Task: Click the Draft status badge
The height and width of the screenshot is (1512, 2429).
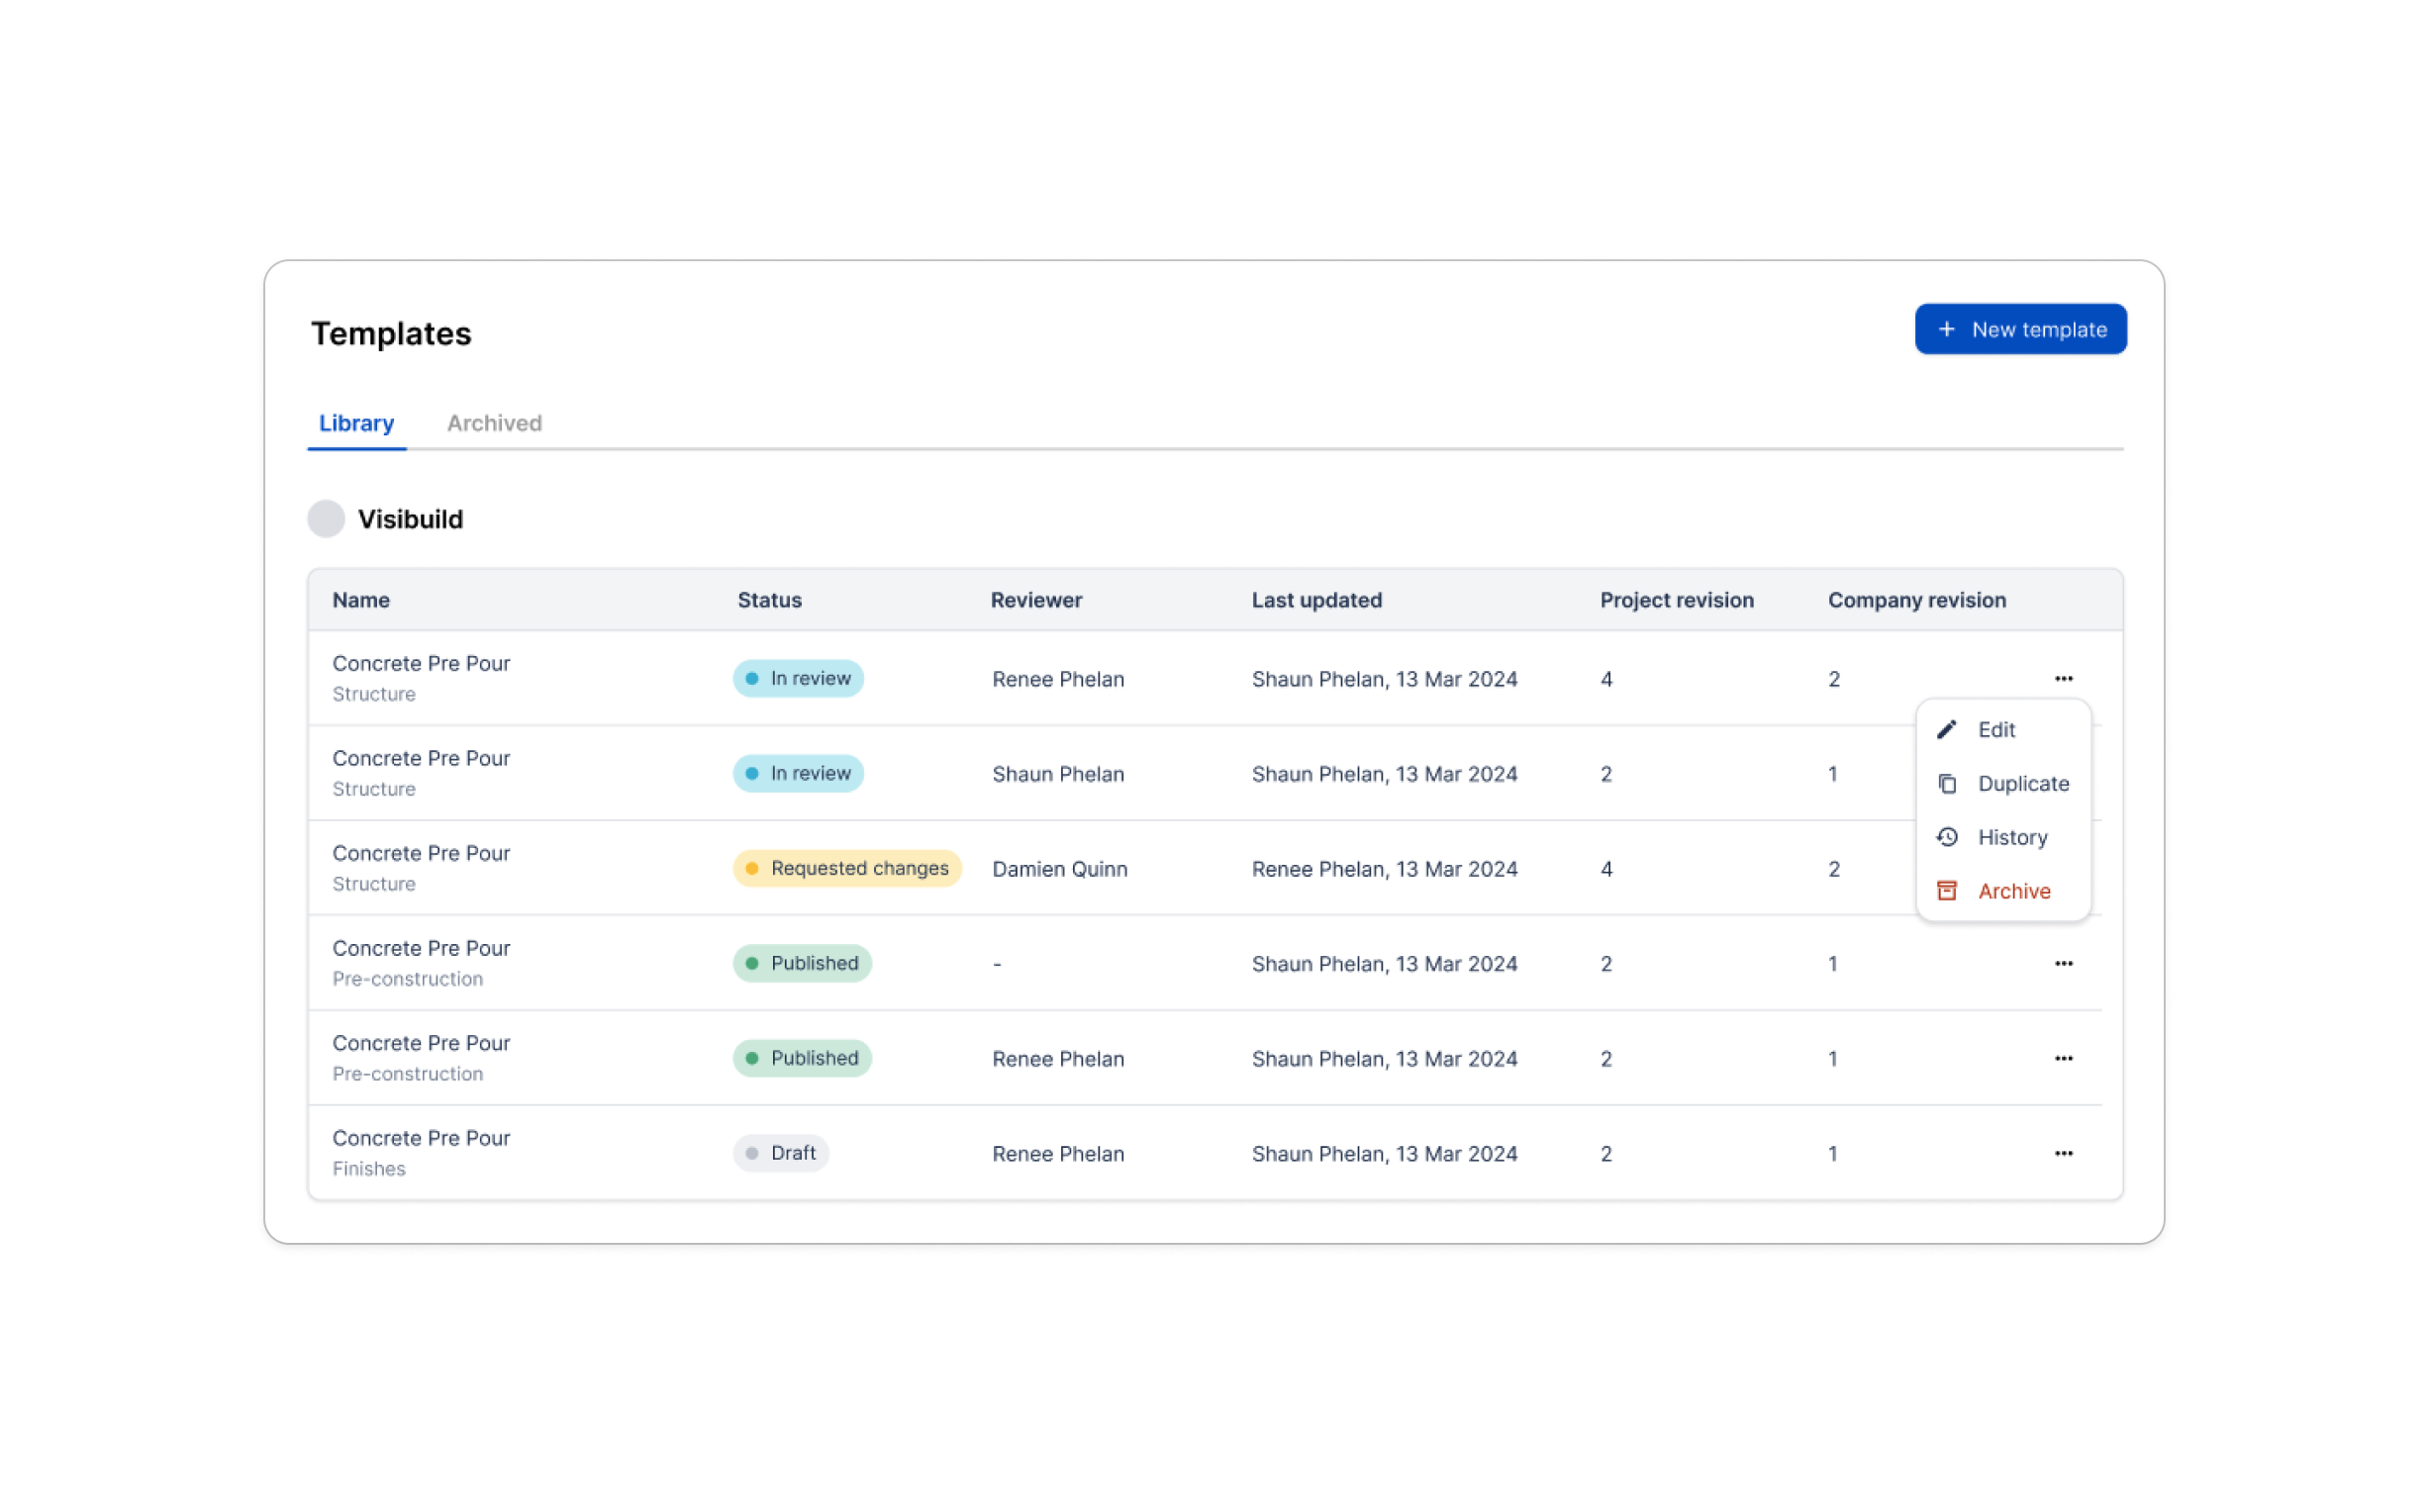Action: pyautogui.click(x=781, y=1153)
